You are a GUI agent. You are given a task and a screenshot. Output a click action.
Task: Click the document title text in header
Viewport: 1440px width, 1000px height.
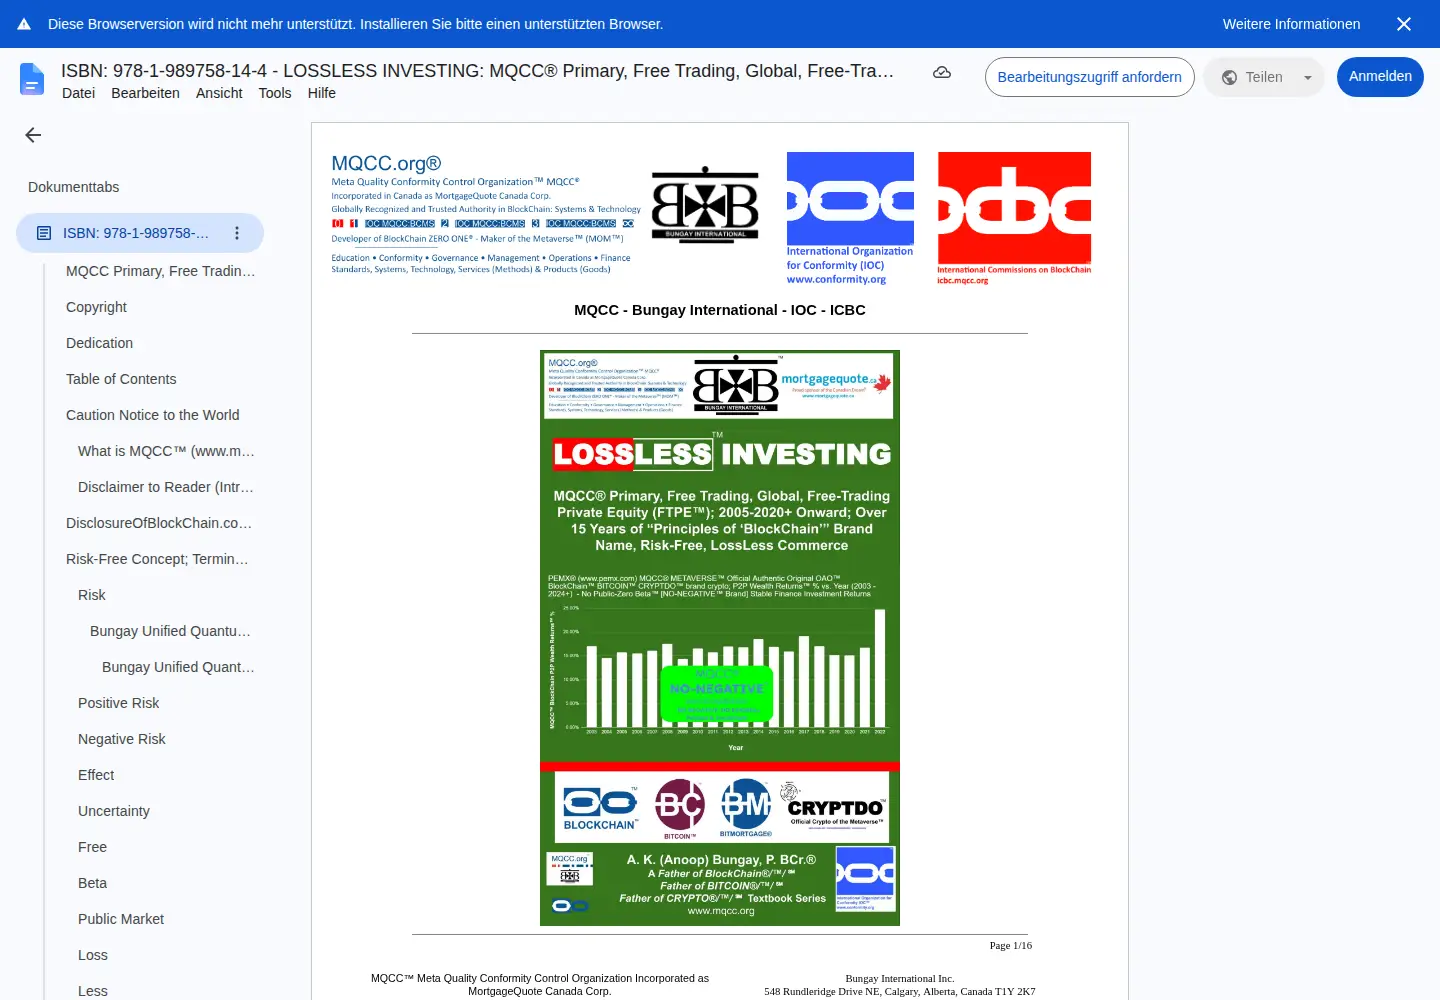click(x=477, y=71)
